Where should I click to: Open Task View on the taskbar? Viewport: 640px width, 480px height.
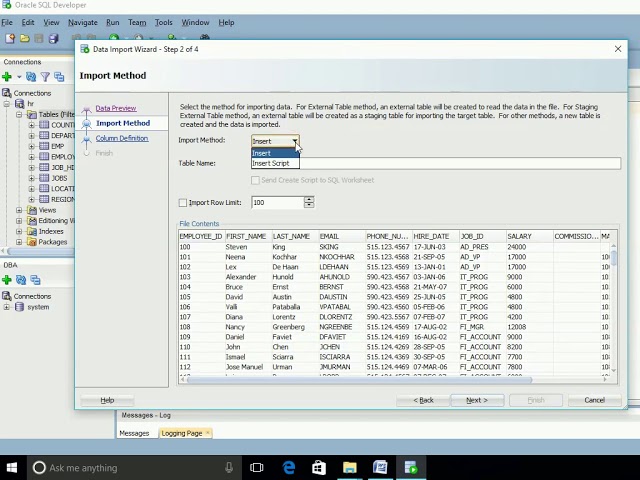pyautogui.click(x=256, y=468)
